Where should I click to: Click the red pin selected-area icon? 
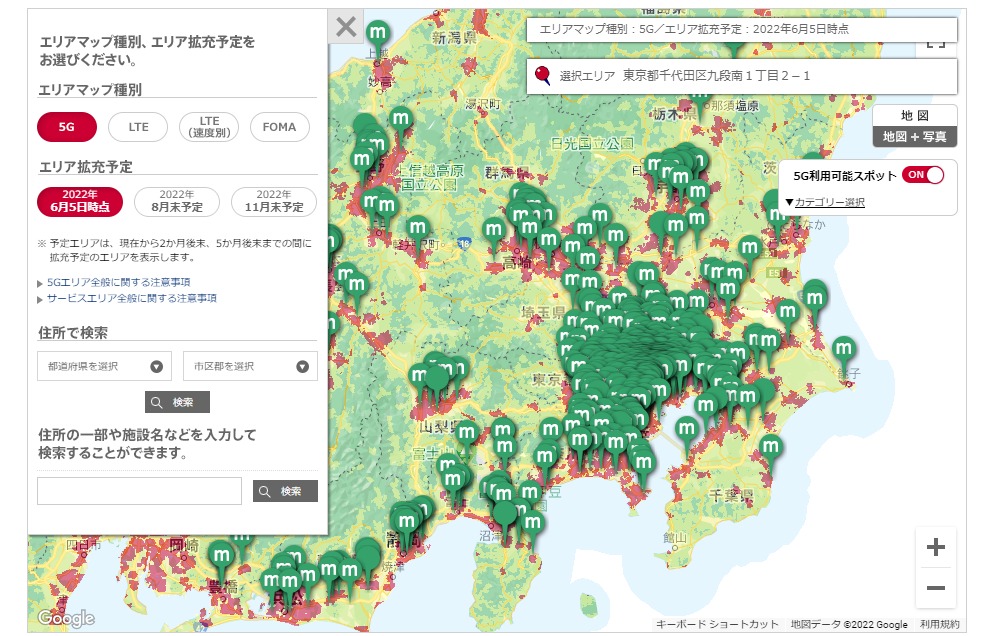click(x=543, y=75)
